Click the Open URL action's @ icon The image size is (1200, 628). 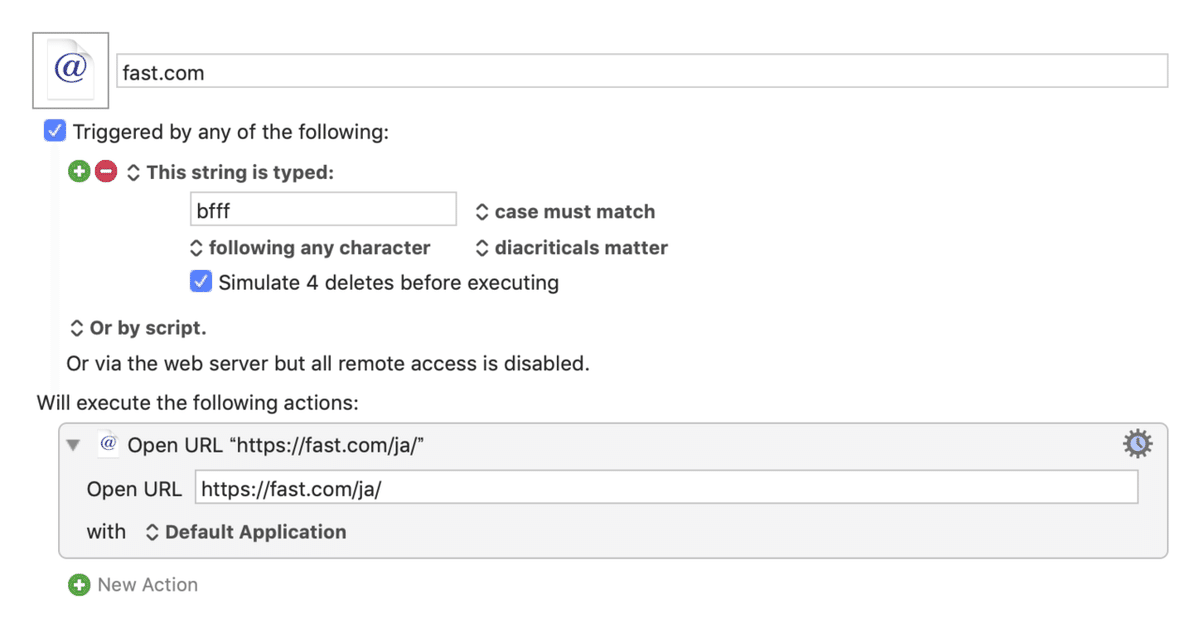[109, 444]
